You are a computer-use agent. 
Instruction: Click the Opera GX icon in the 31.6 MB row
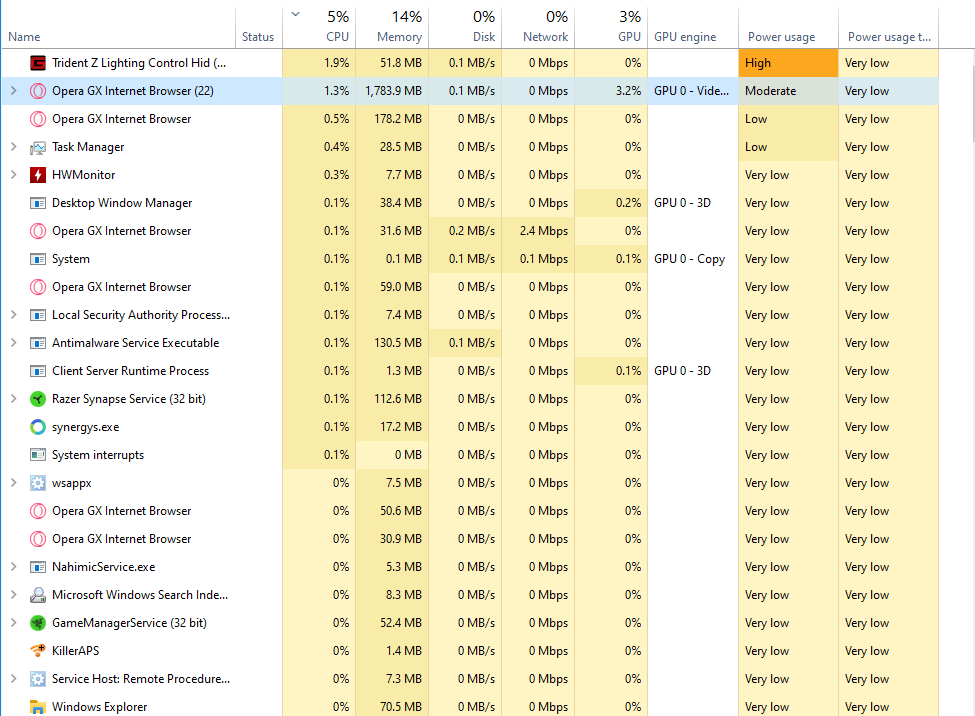point(38,231)
